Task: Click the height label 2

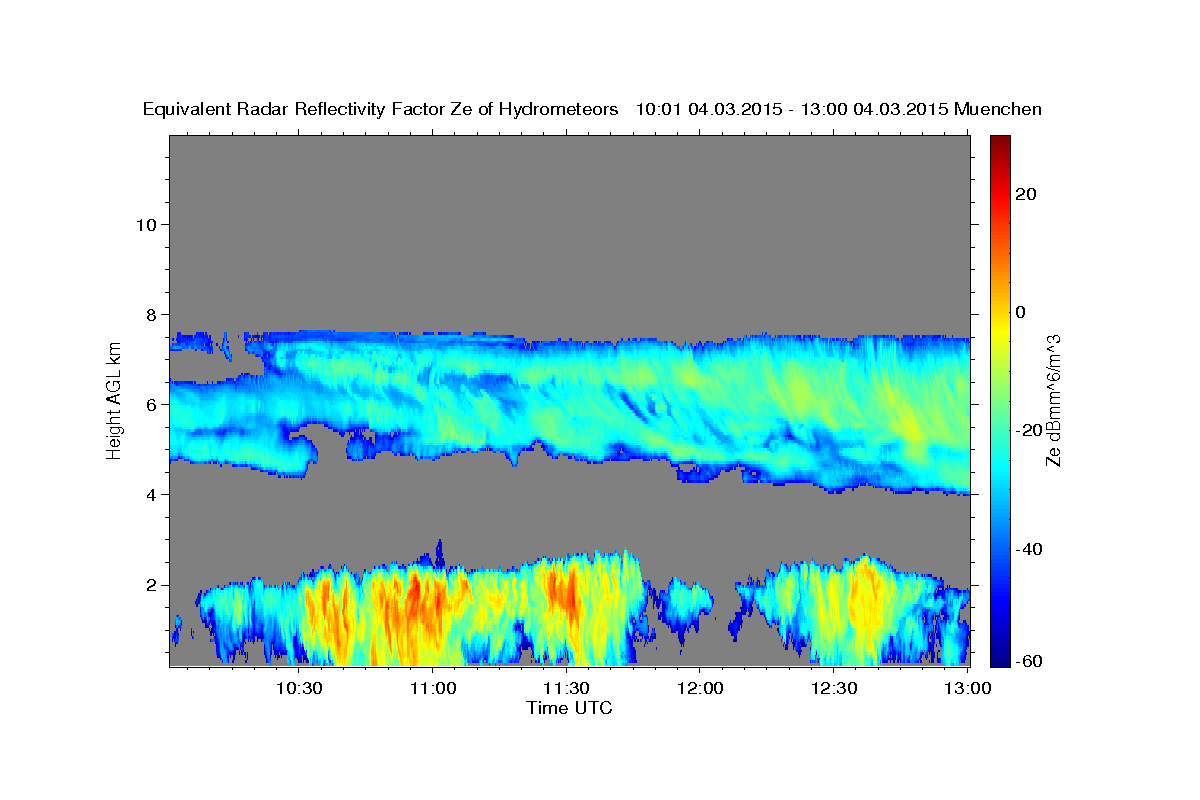Action: 151,584
